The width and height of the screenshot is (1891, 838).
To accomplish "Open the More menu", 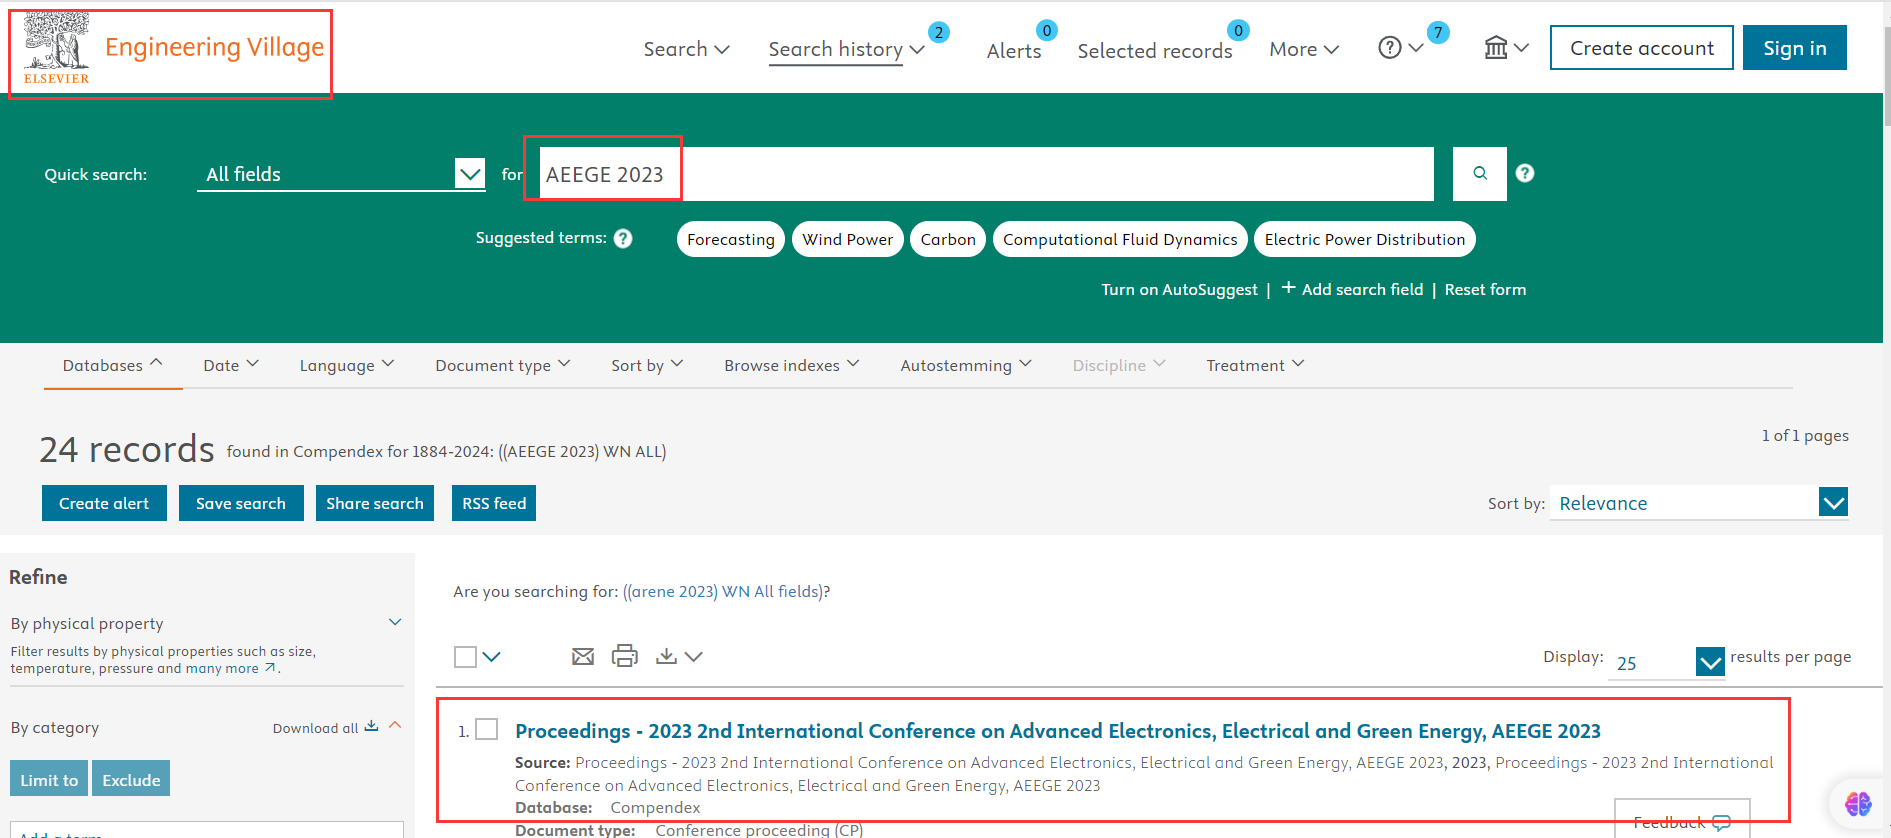I will pos(1304,49).
